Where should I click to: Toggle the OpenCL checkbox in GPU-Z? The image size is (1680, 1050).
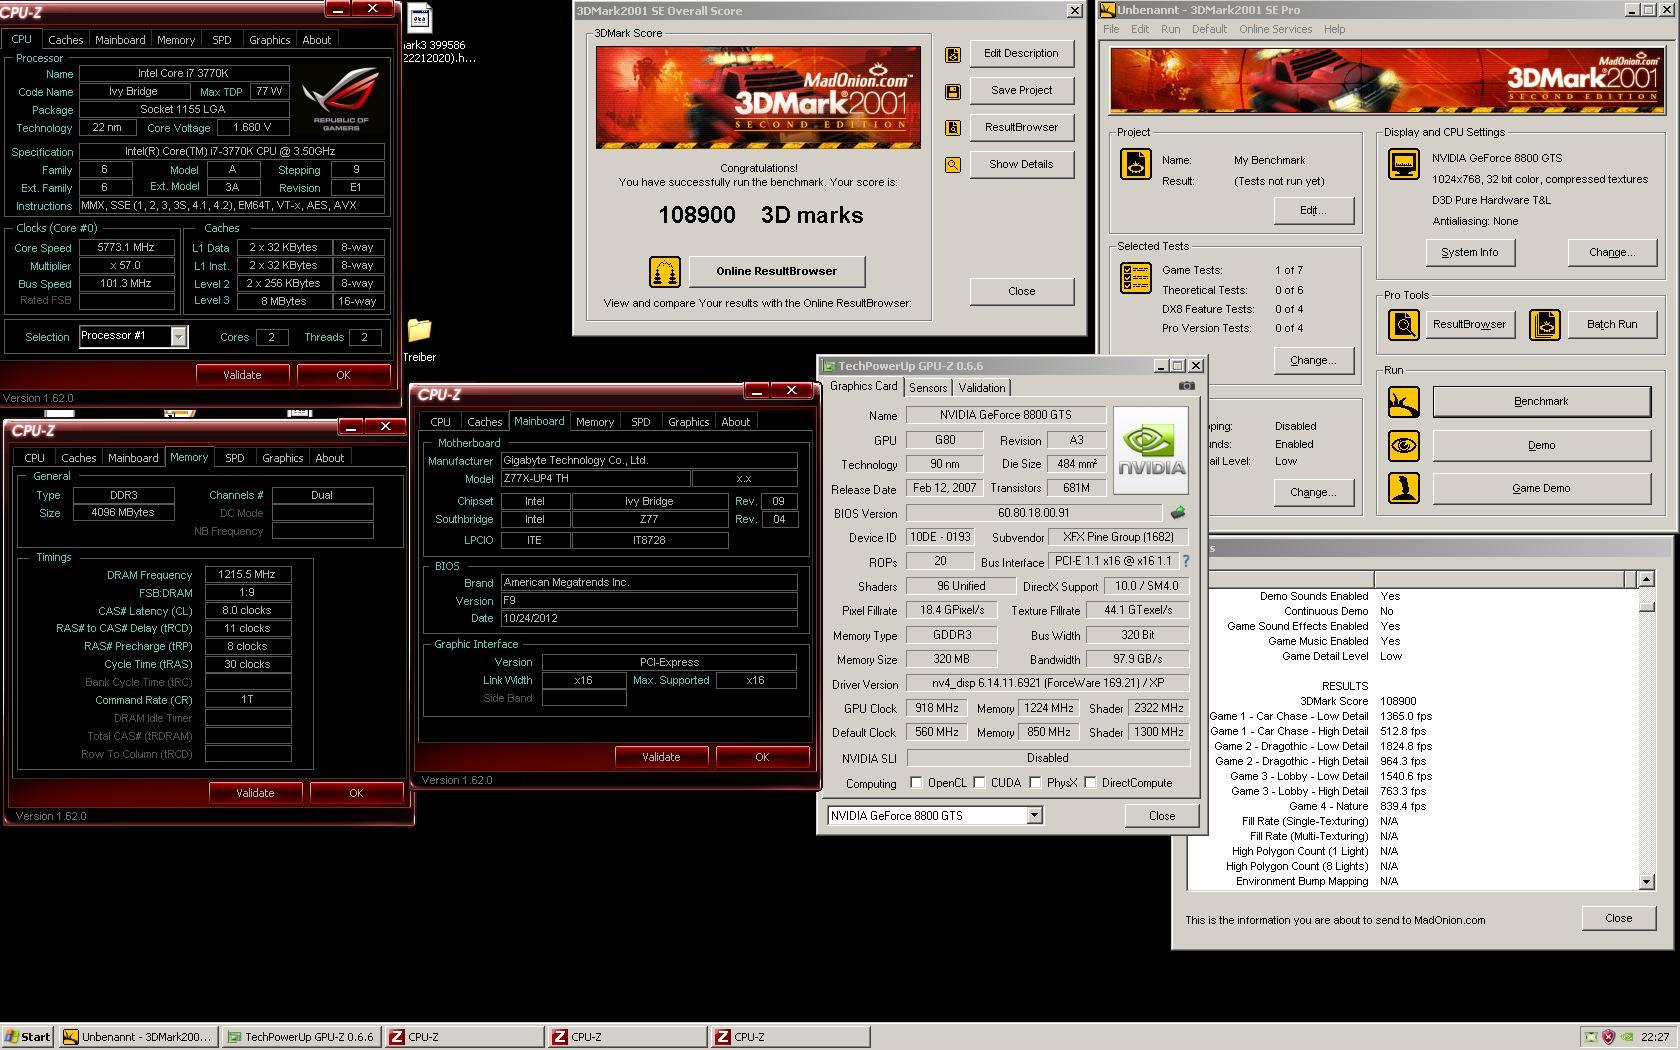click(x=916, y=783)
